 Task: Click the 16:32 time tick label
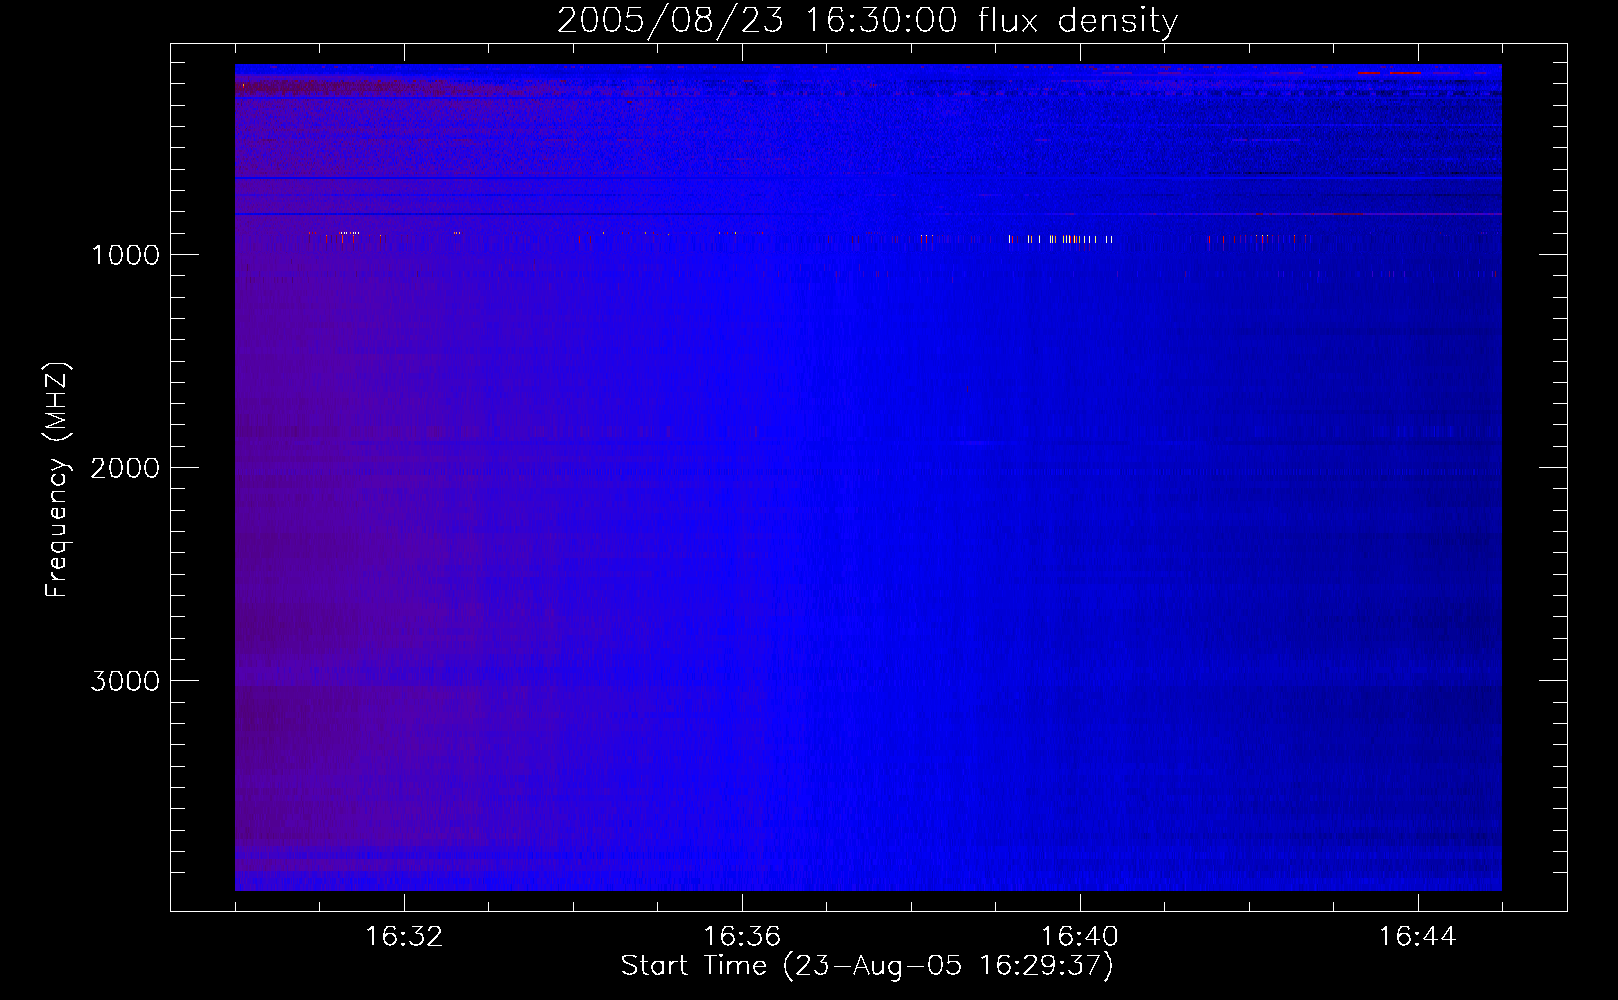click(x=404, y=937)
